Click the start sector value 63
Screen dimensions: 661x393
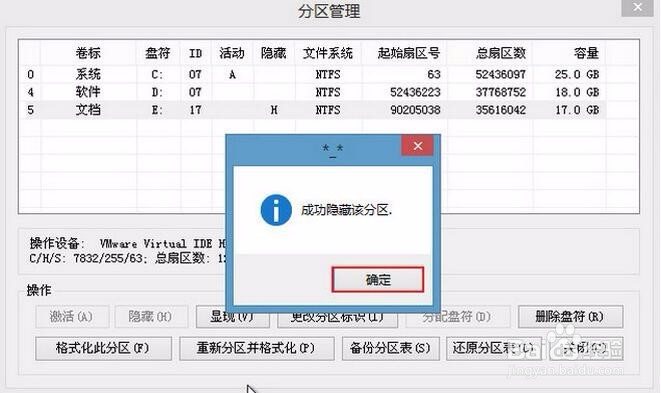tap(434, 75)
